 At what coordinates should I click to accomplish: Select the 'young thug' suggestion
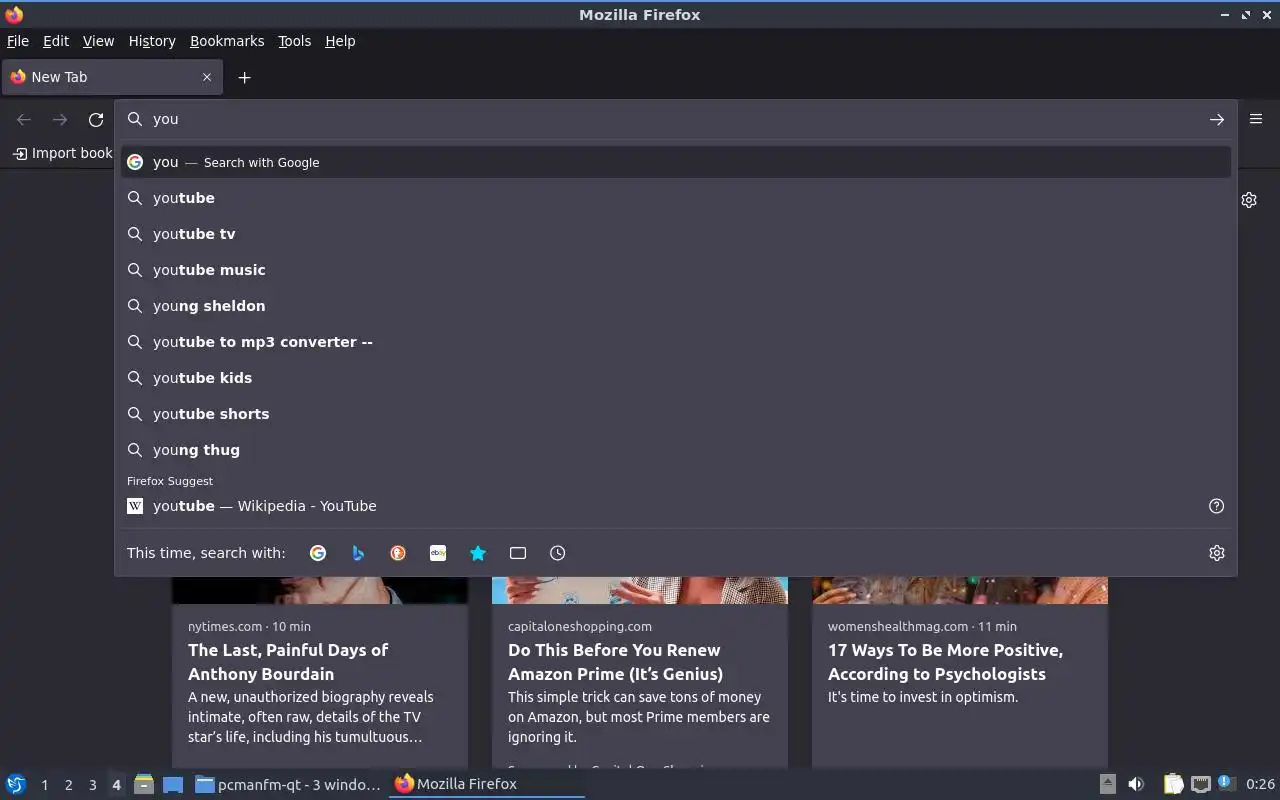coord(676,450)
